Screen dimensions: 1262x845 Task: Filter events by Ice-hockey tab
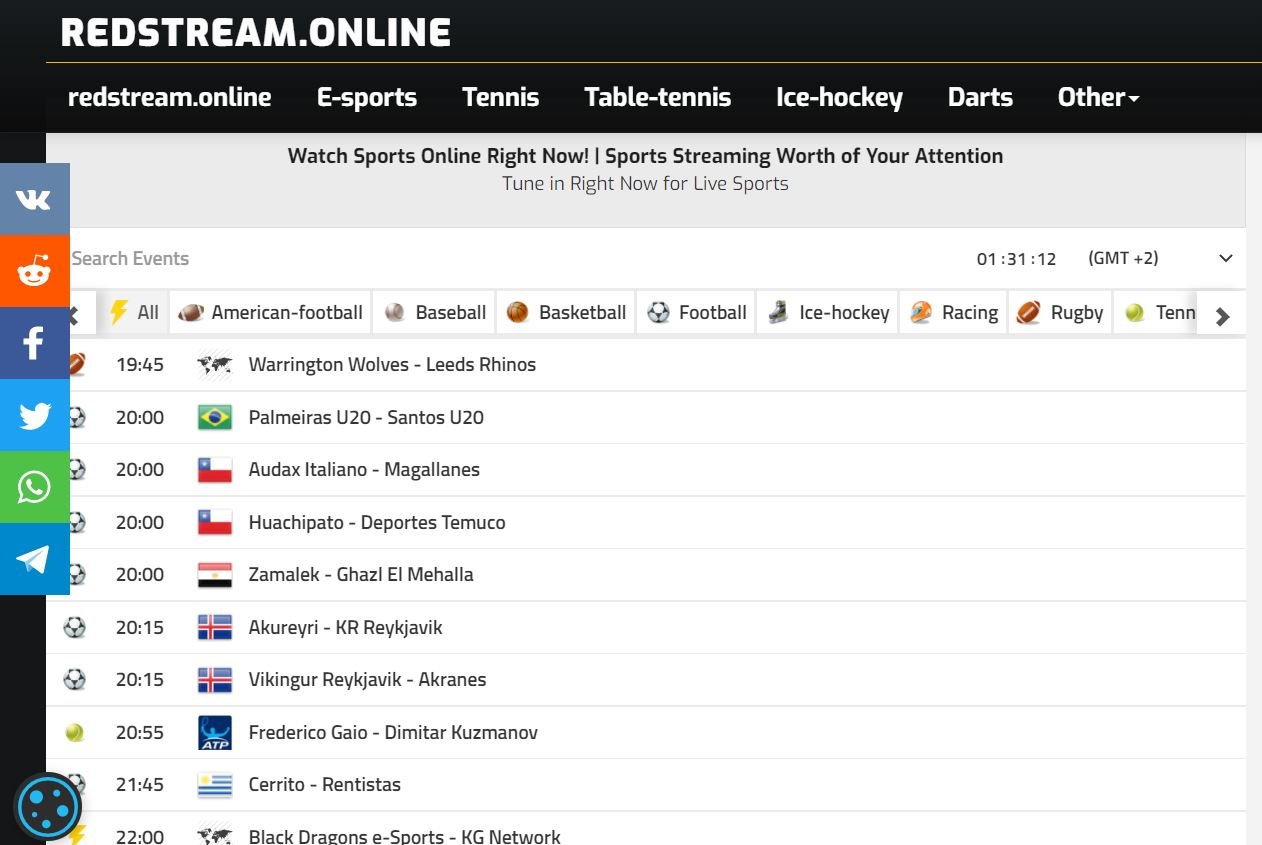[x=828, y=312]
